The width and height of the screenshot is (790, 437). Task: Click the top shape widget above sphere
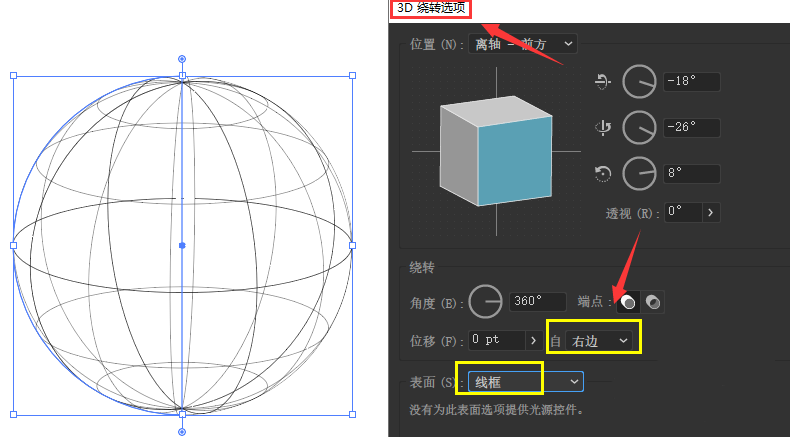(x=182, y=59)
